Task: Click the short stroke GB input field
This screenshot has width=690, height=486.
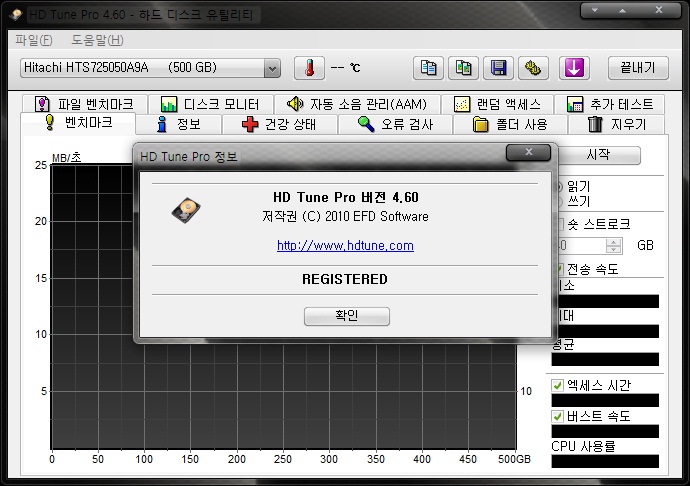Action: 581,246
